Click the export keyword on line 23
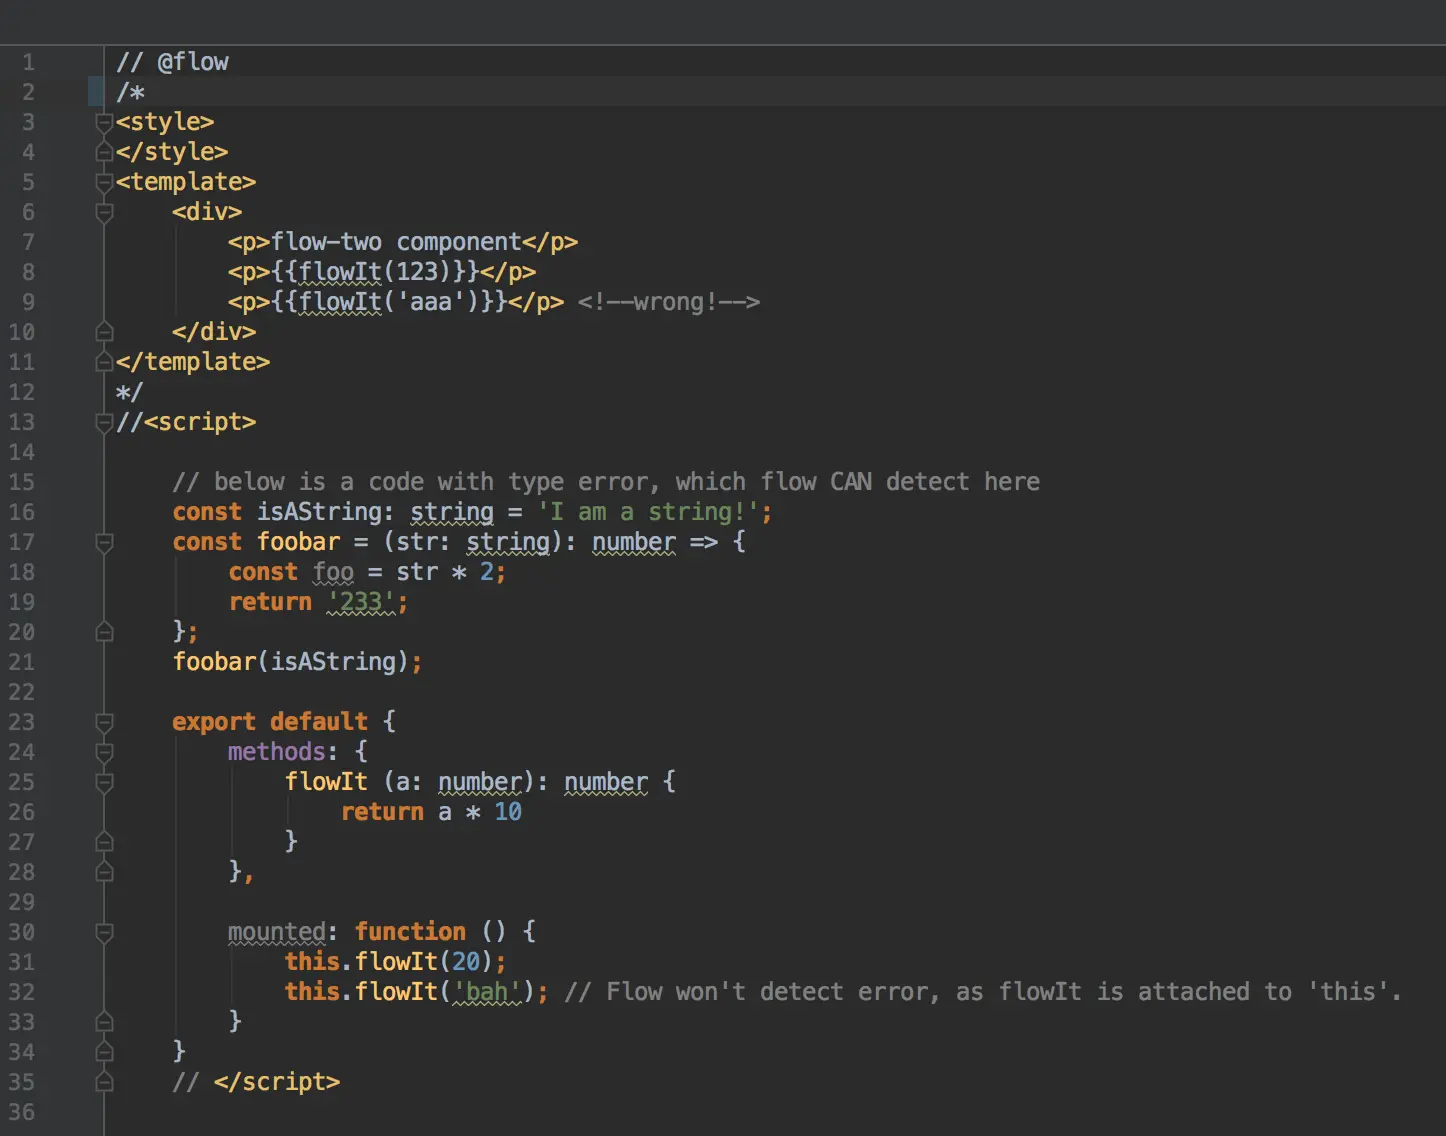Image resolution: width=1446 pixels, height=1136 pixels. click(x=214, y=722)
